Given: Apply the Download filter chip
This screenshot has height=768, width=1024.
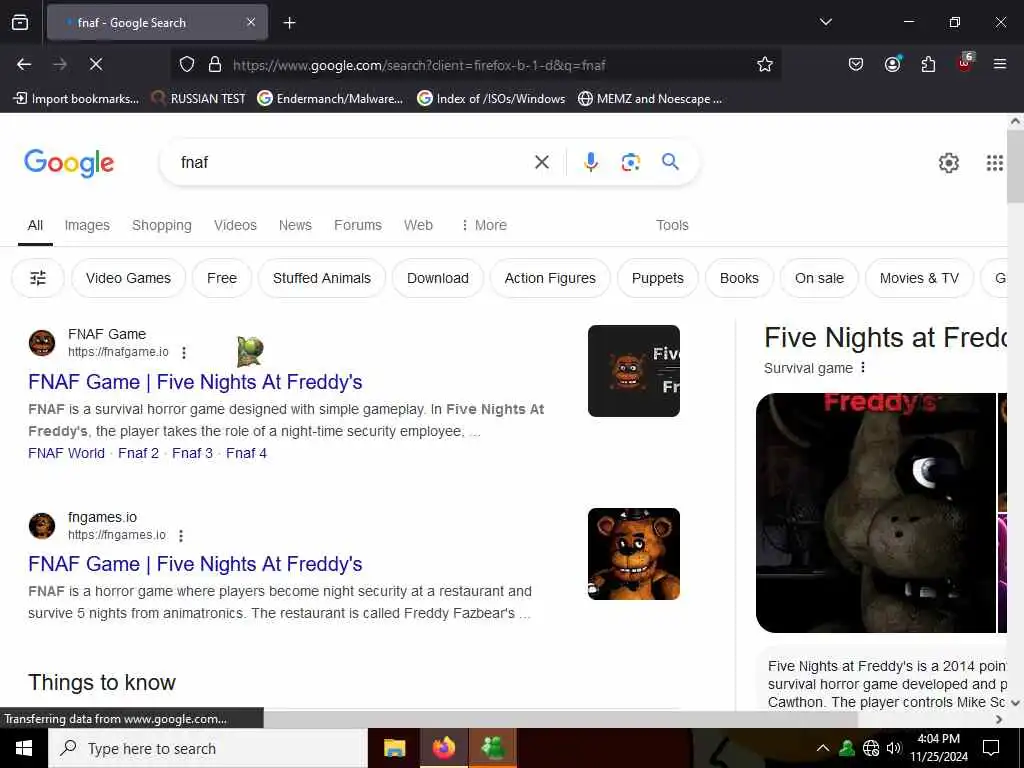Looking at the screenshot, I should (438, 278).
